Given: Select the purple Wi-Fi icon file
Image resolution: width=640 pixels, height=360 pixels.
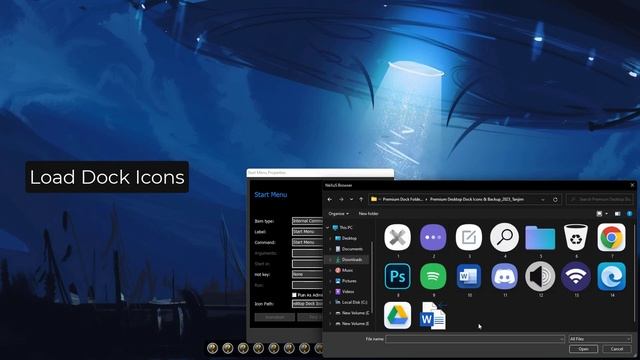Looking at the screenshot, I should pos(576,276).
